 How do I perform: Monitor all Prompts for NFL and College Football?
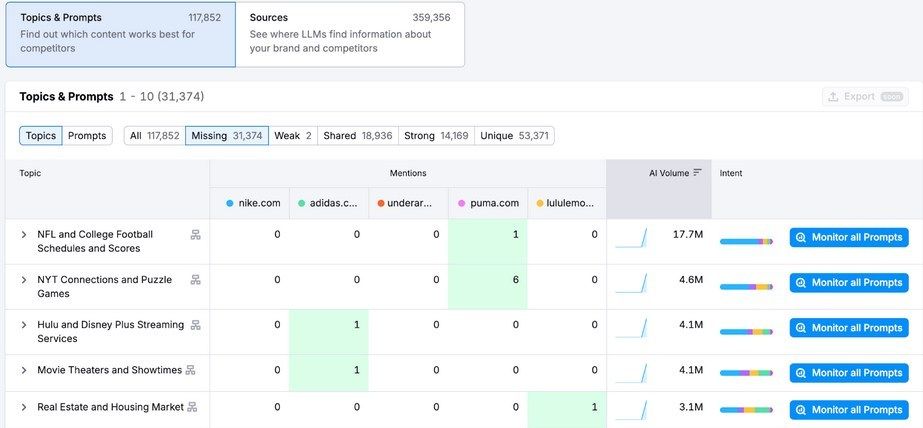tap(849, 238)
